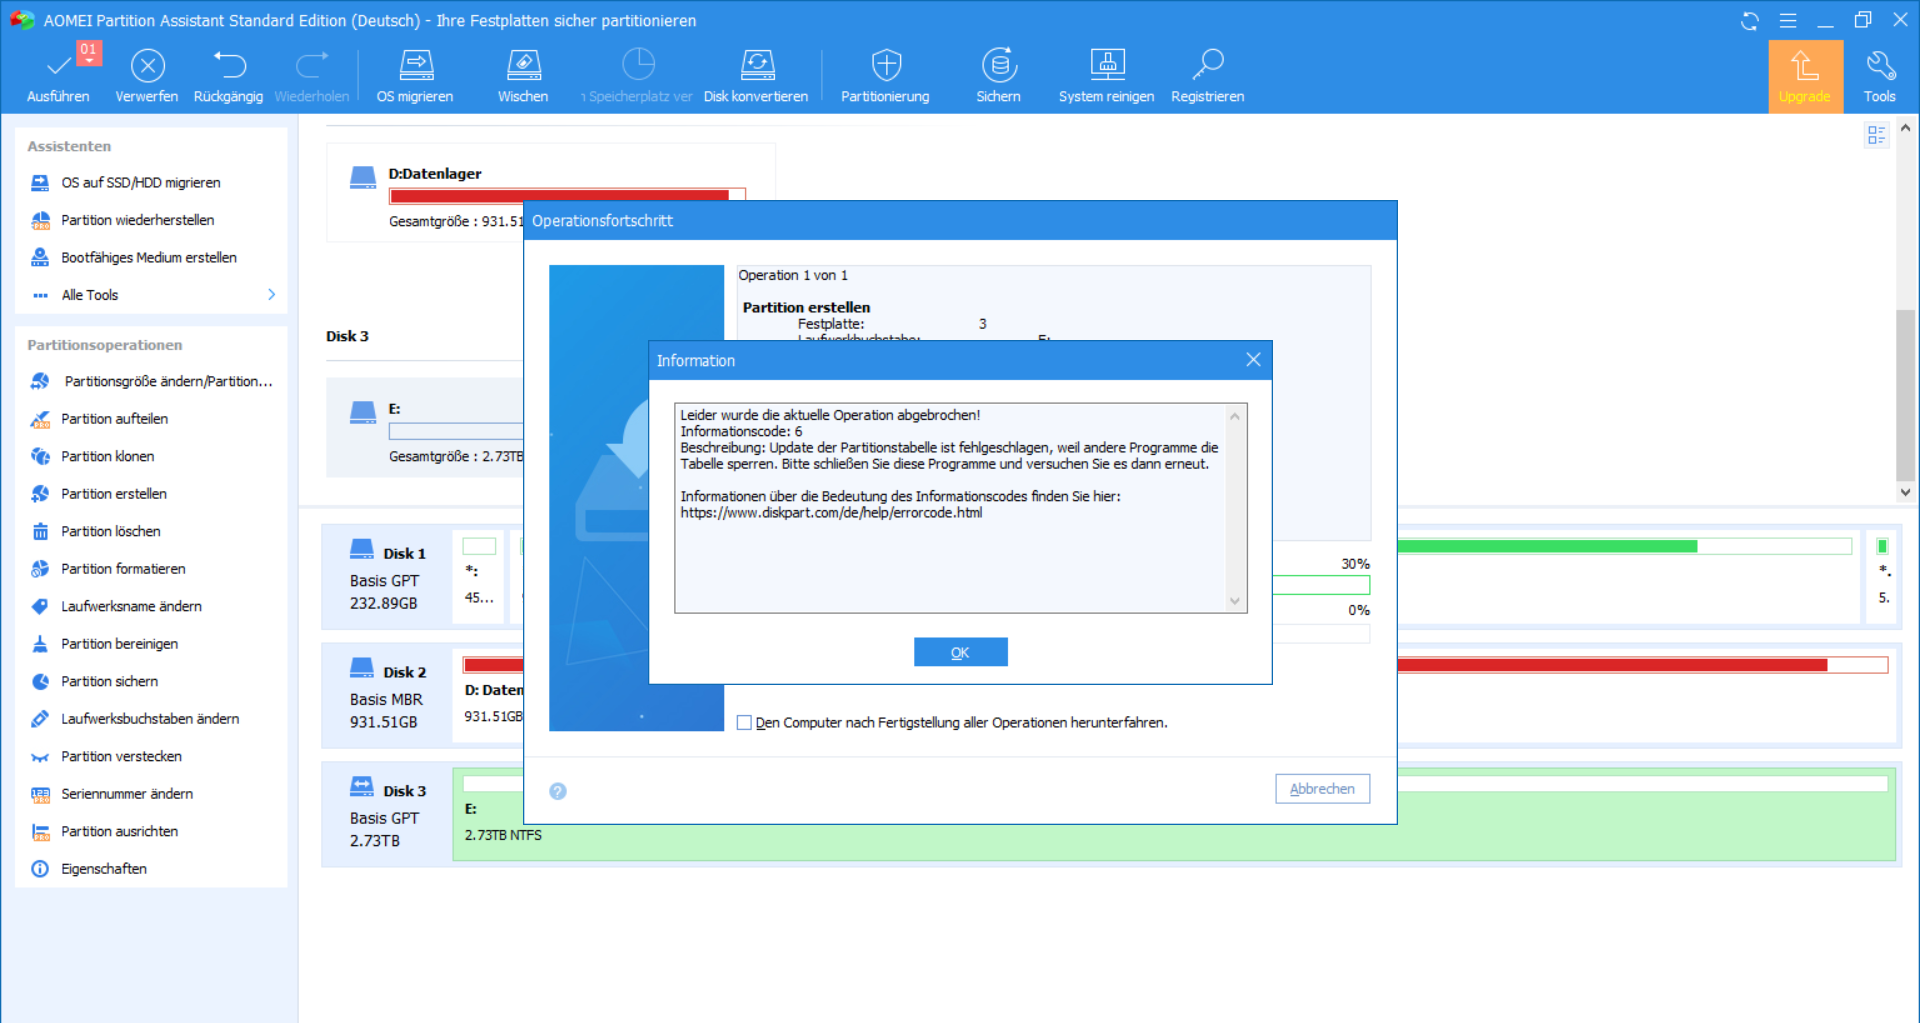Screen dimensions: 1920x1023
Task: Click the error code URL text
Action: pos(832,513)
